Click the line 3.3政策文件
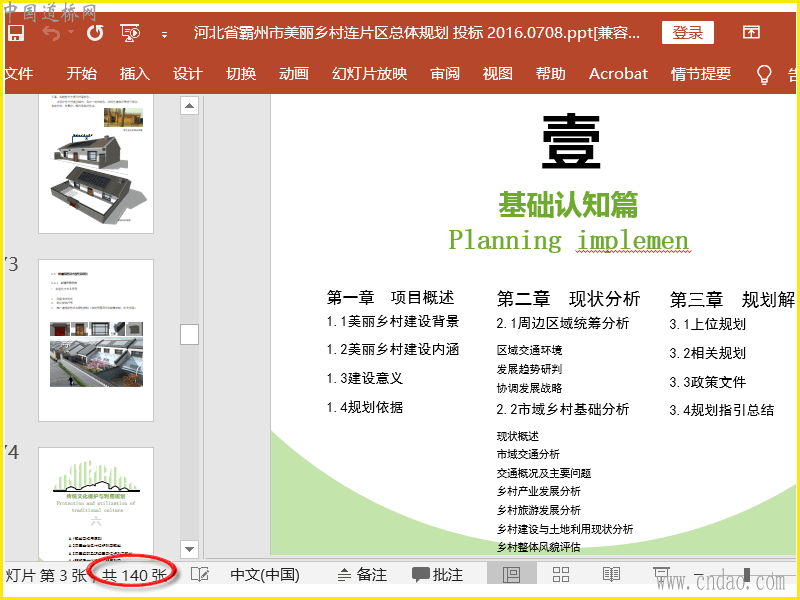 [708, 382]
